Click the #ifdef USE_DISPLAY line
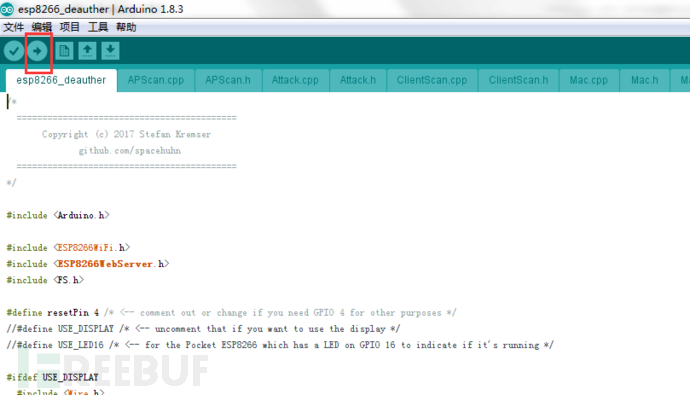This screenshot has width=690, height=395. 52,377
